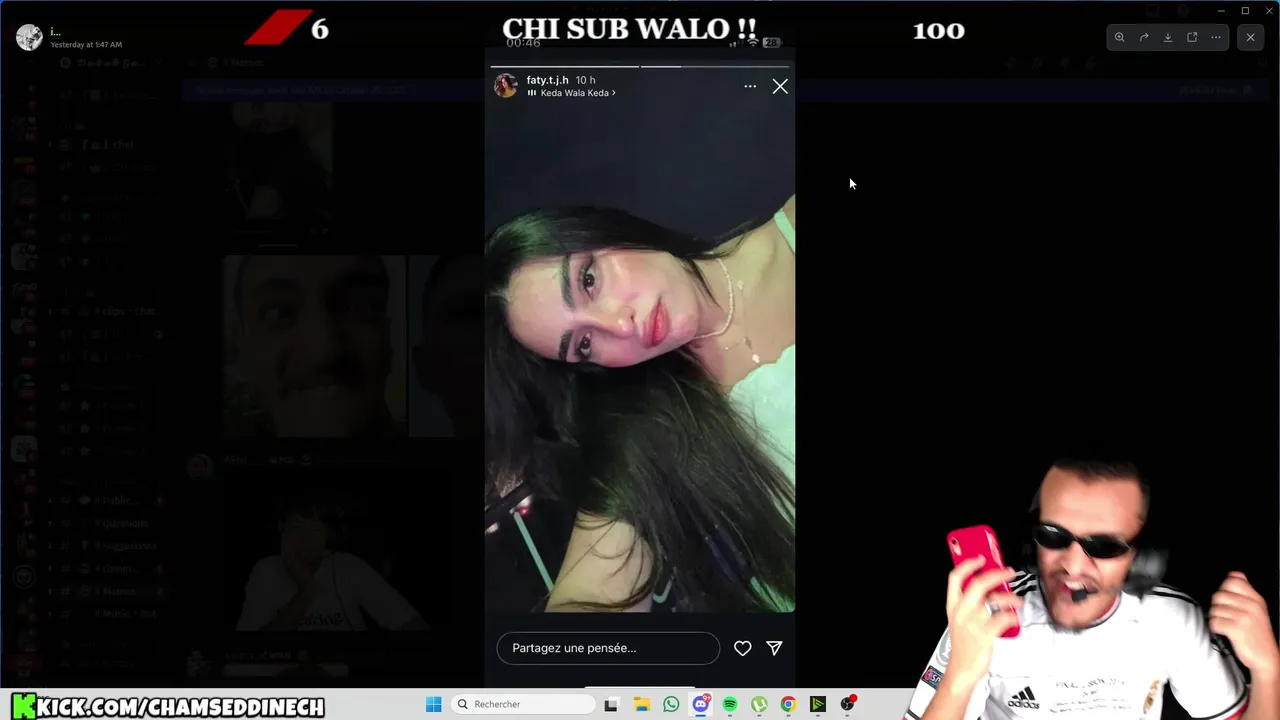Open the poster's avatar in the viewer header

coord(29,37)
